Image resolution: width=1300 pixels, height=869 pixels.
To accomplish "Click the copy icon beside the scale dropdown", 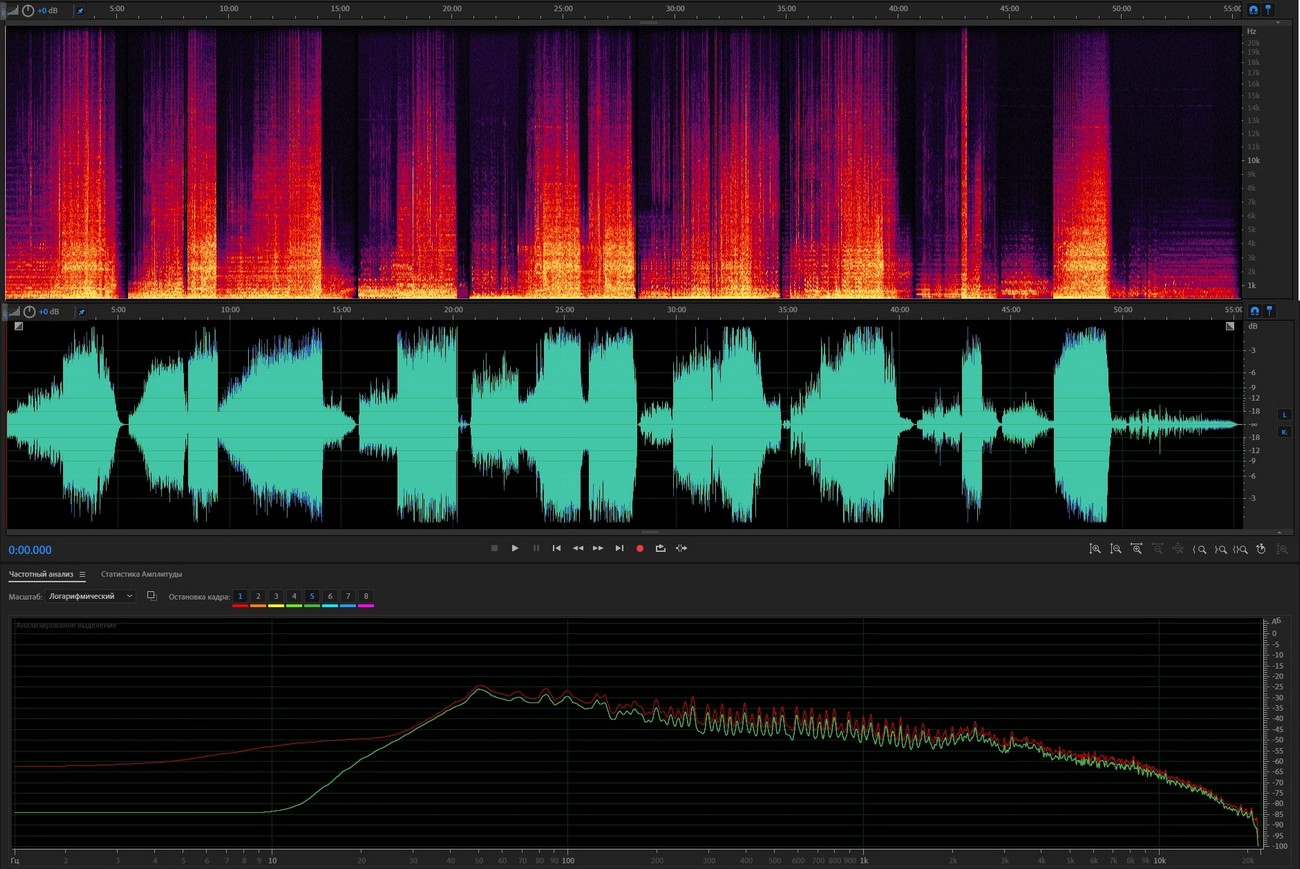I will pos(151,596).
